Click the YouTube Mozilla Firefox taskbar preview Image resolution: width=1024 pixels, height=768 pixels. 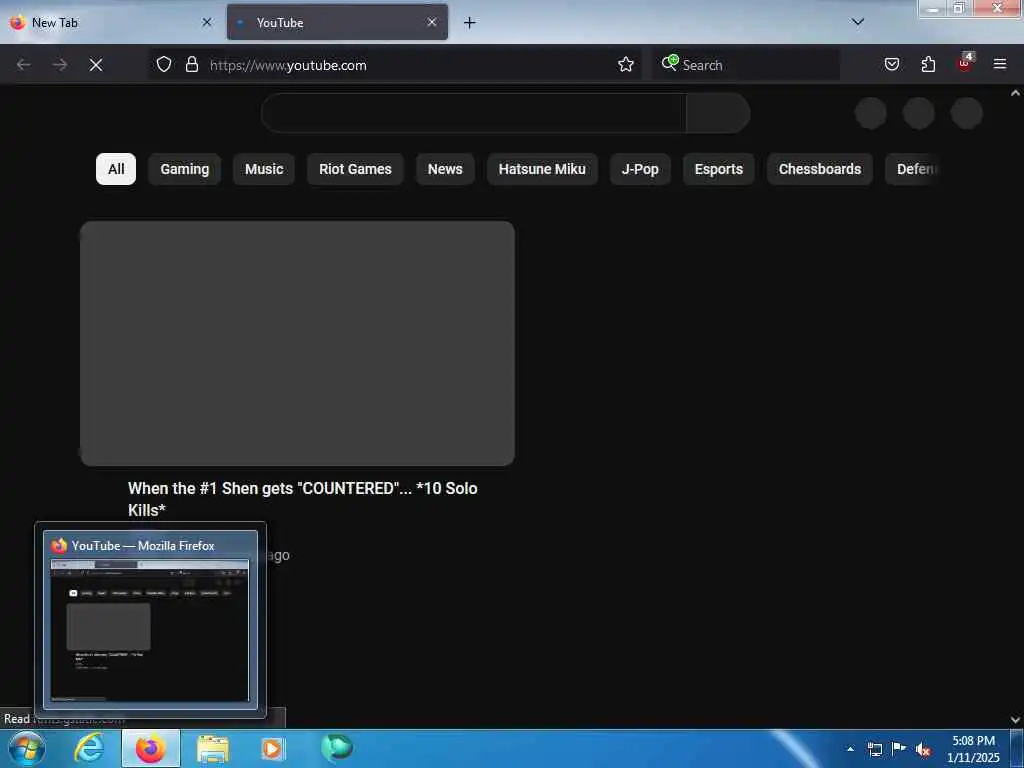click(x=150, y=619)
